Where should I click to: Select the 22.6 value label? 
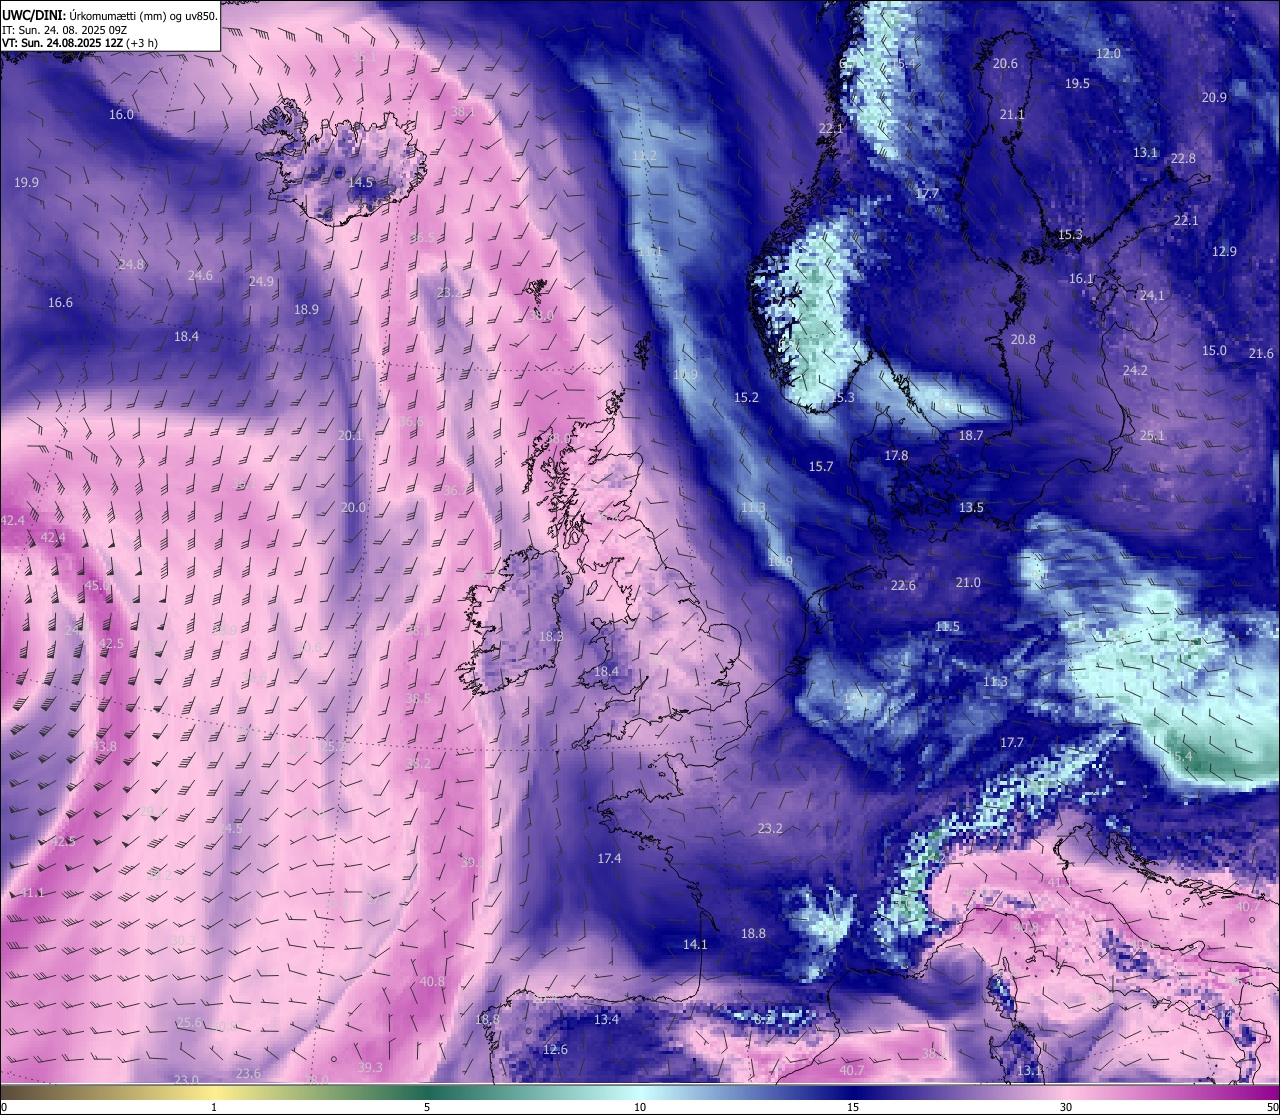(903, 586)
